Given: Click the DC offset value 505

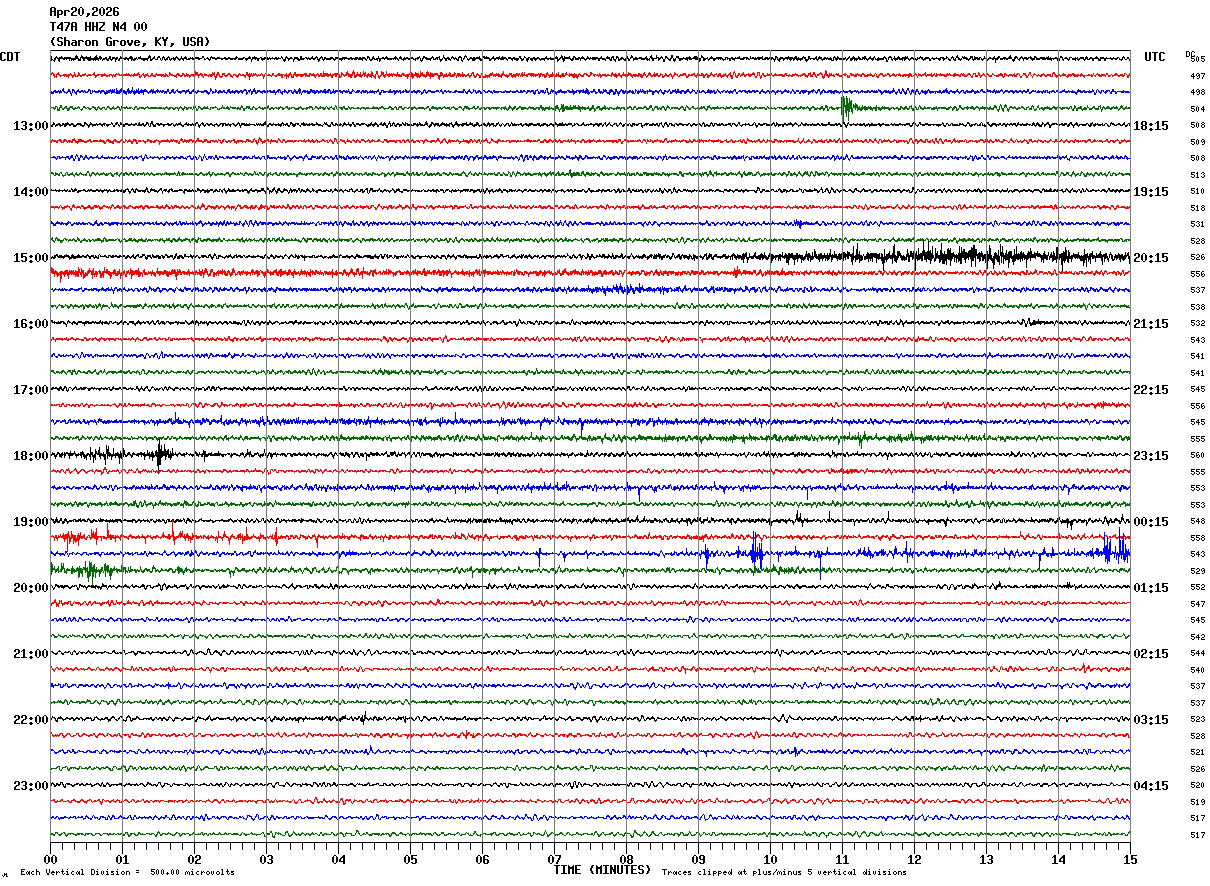Looking at the screenshot, I should [x=1197, y=60].
